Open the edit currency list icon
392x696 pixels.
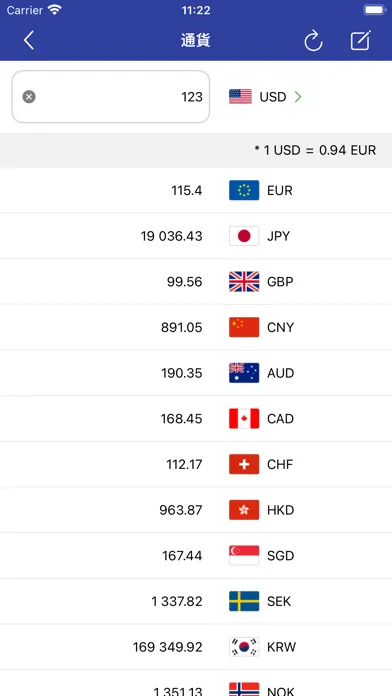[x=360, y=40]
